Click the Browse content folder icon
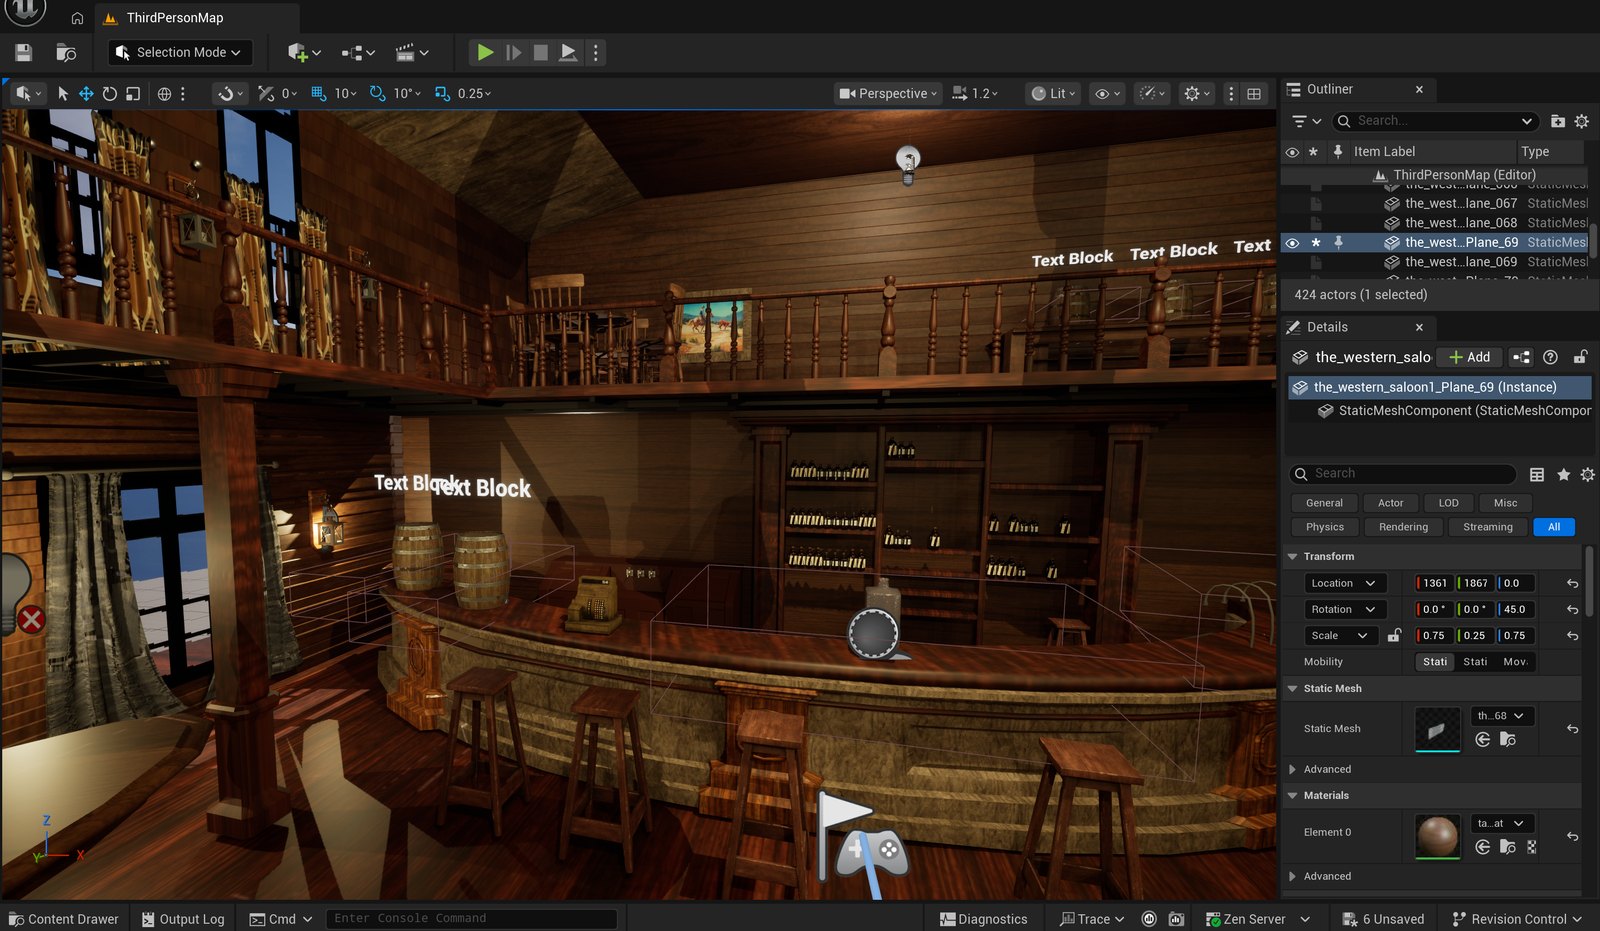1600x931 pixels. click(66, 52)
